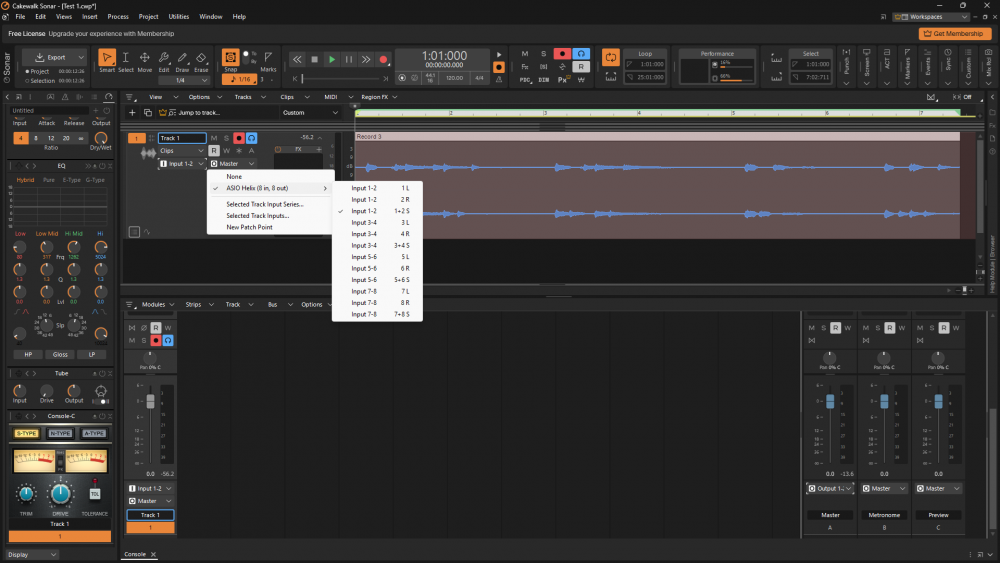
Task: Enable input echo on Track 1
Action: click(252, 138)
